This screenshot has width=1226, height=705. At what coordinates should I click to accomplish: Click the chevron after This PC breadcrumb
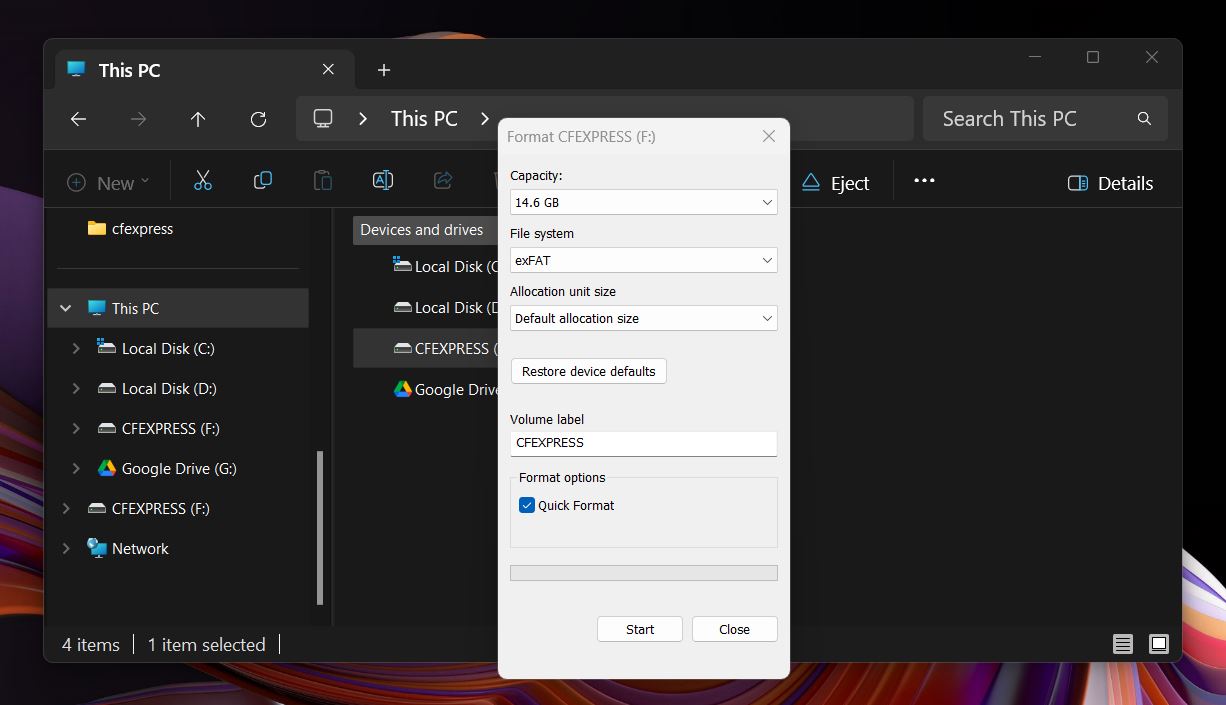[x=485, y=118]
